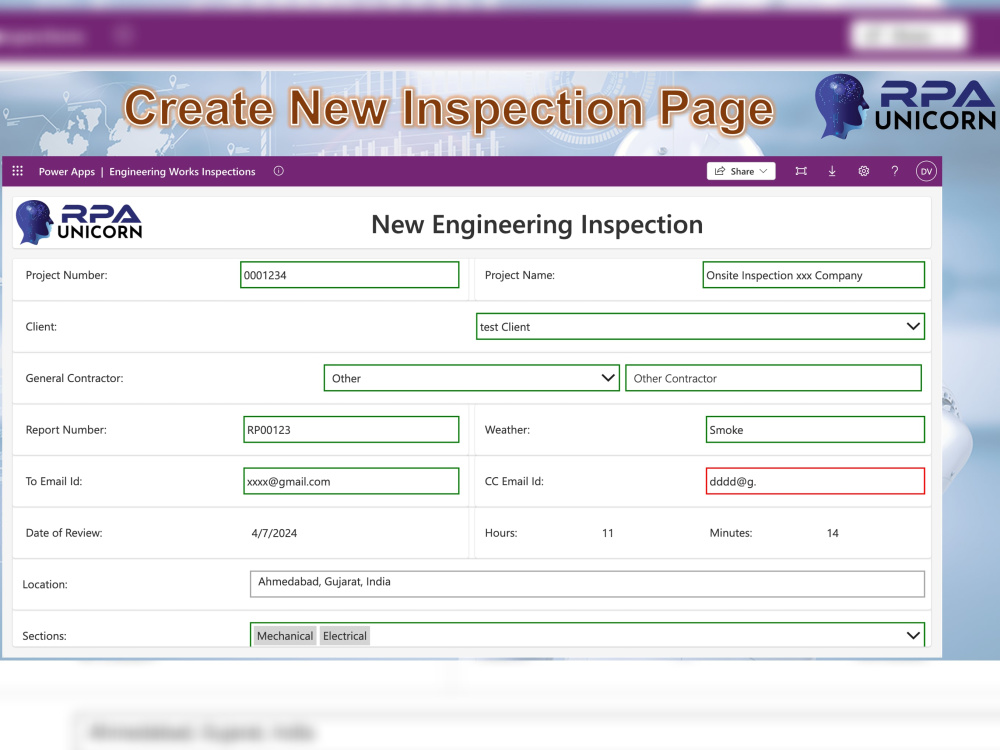Screen dimensions: 1000x750
Task: Edit the Report Number field
Action: [x=351, y=430]
